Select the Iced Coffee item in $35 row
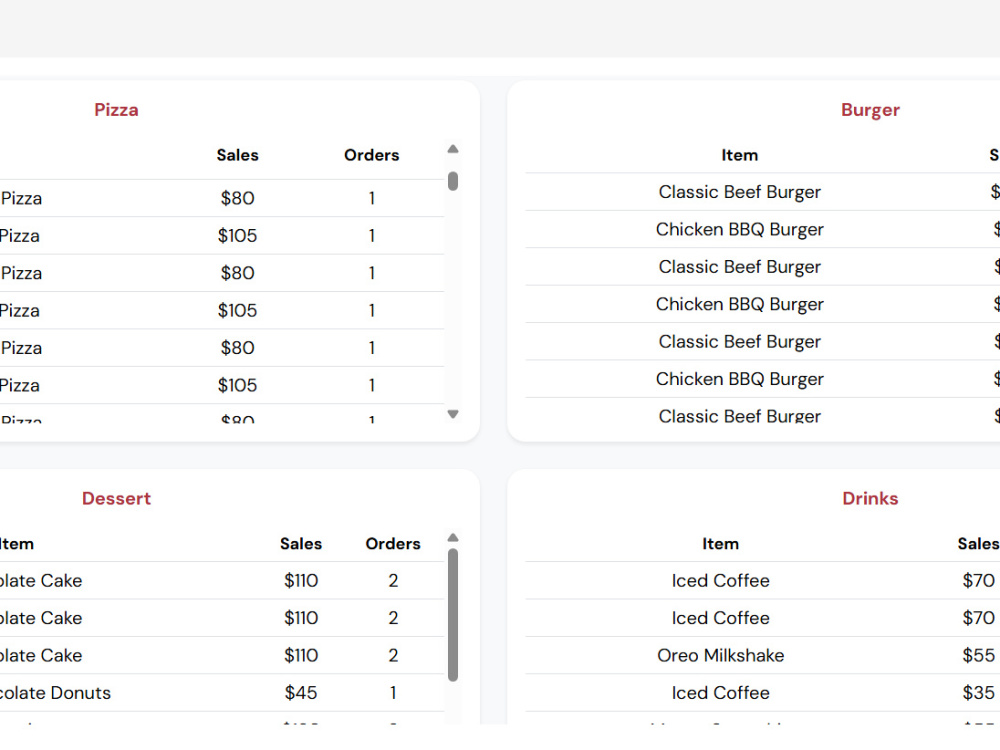This screenshot has width=1000, height=750. pos(721,693)
